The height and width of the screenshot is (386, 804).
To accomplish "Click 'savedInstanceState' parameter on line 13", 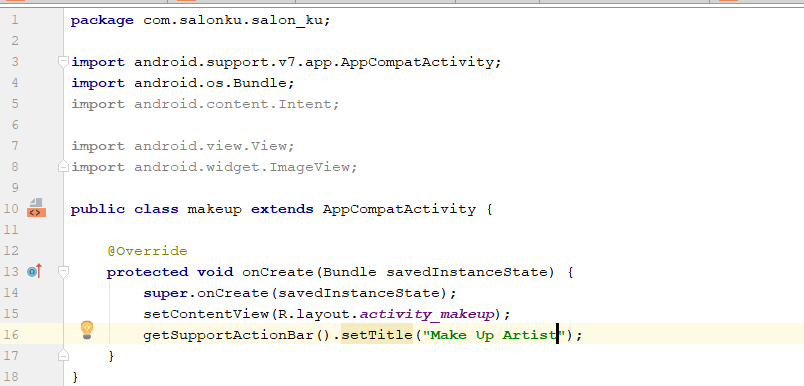I will (x=467, y=272).
